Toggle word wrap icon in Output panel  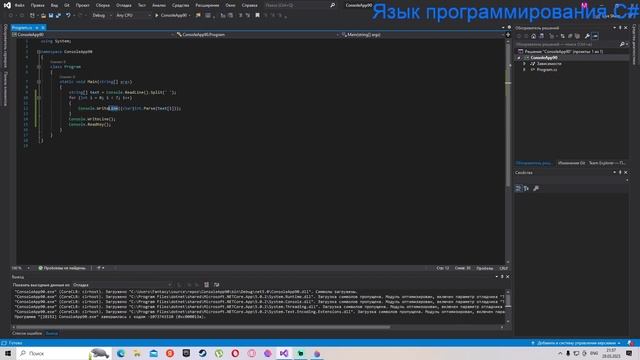pyautogui.click(x=216, y=284)
